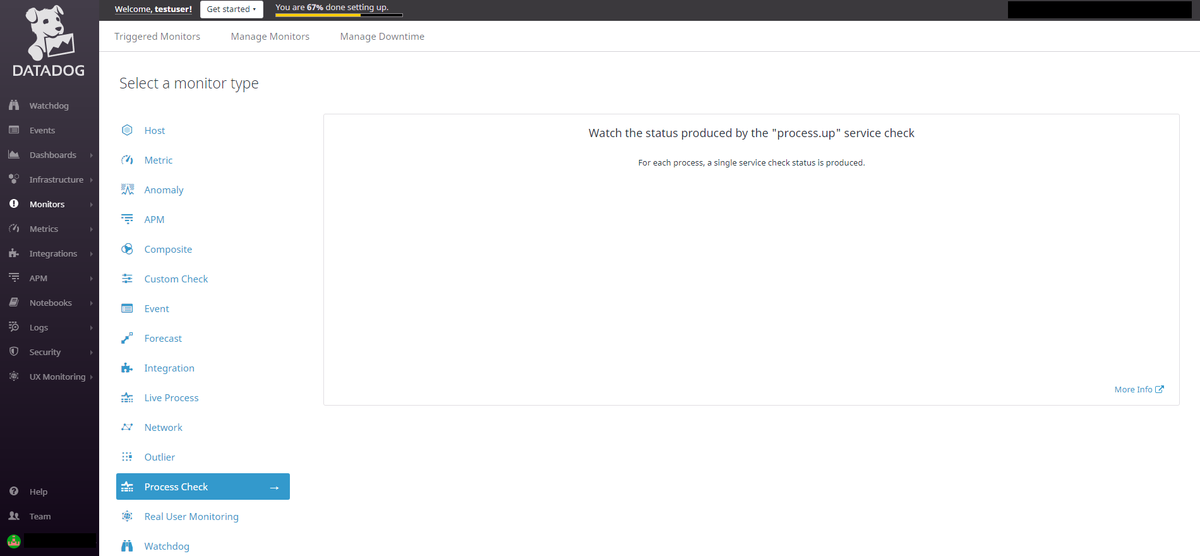This screenshot has width=1200, height=556.
Task: Expand the Infrastructure submenu arrow
Action: 91,180
